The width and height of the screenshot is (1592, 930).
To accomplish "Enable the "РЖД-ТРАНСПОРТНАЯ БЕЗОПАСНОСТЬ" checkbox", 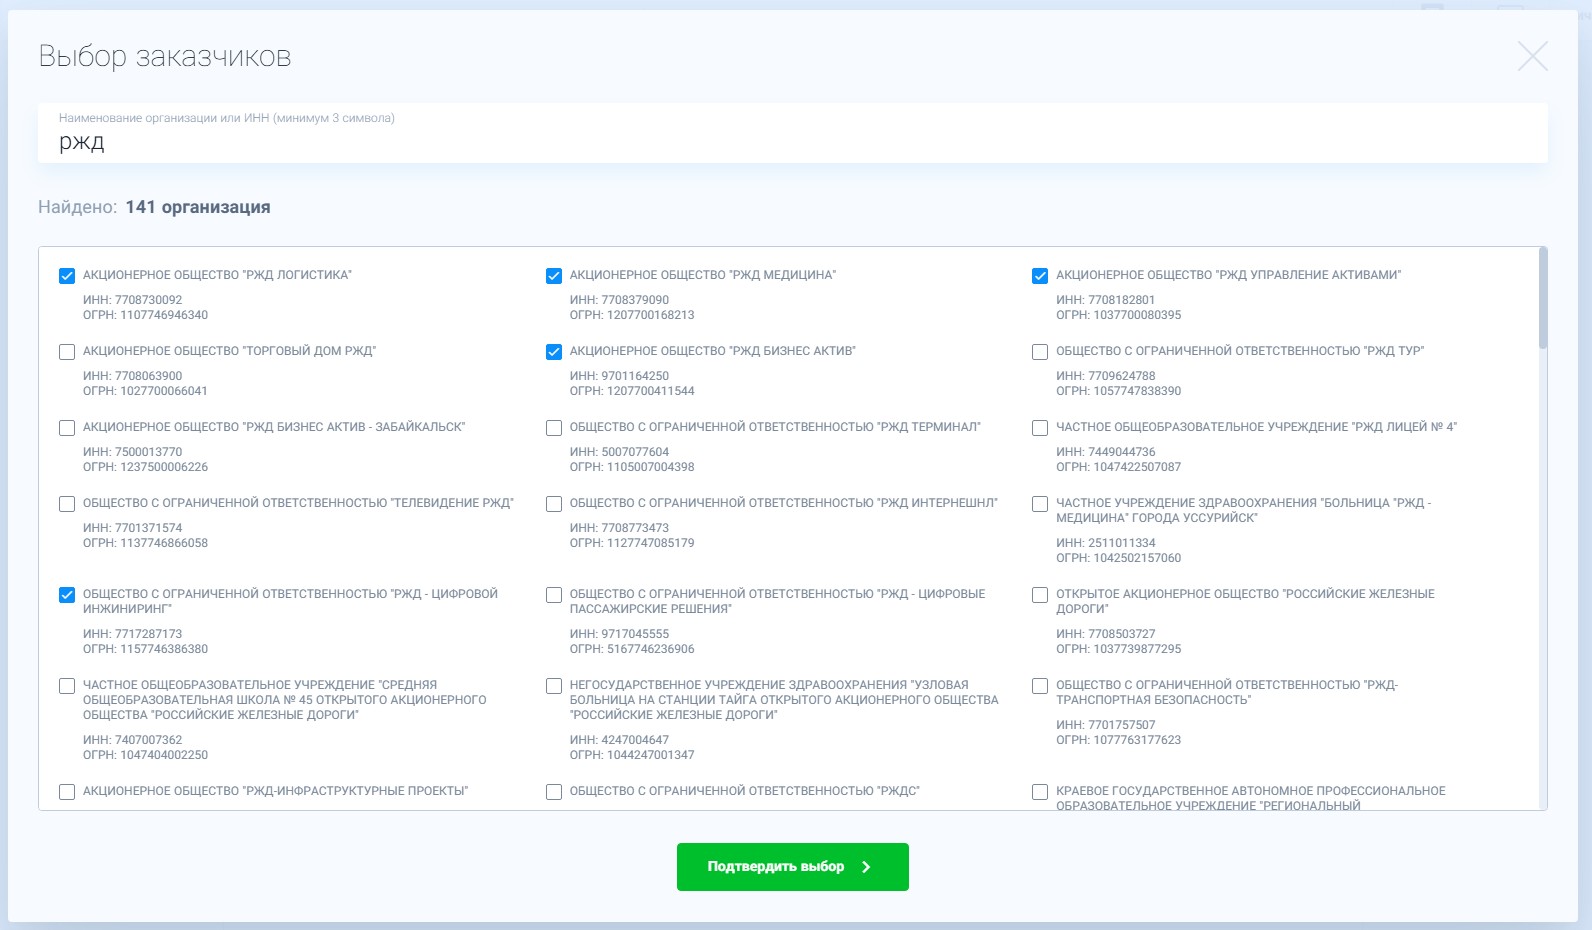I will click(x=1040, y=686).
